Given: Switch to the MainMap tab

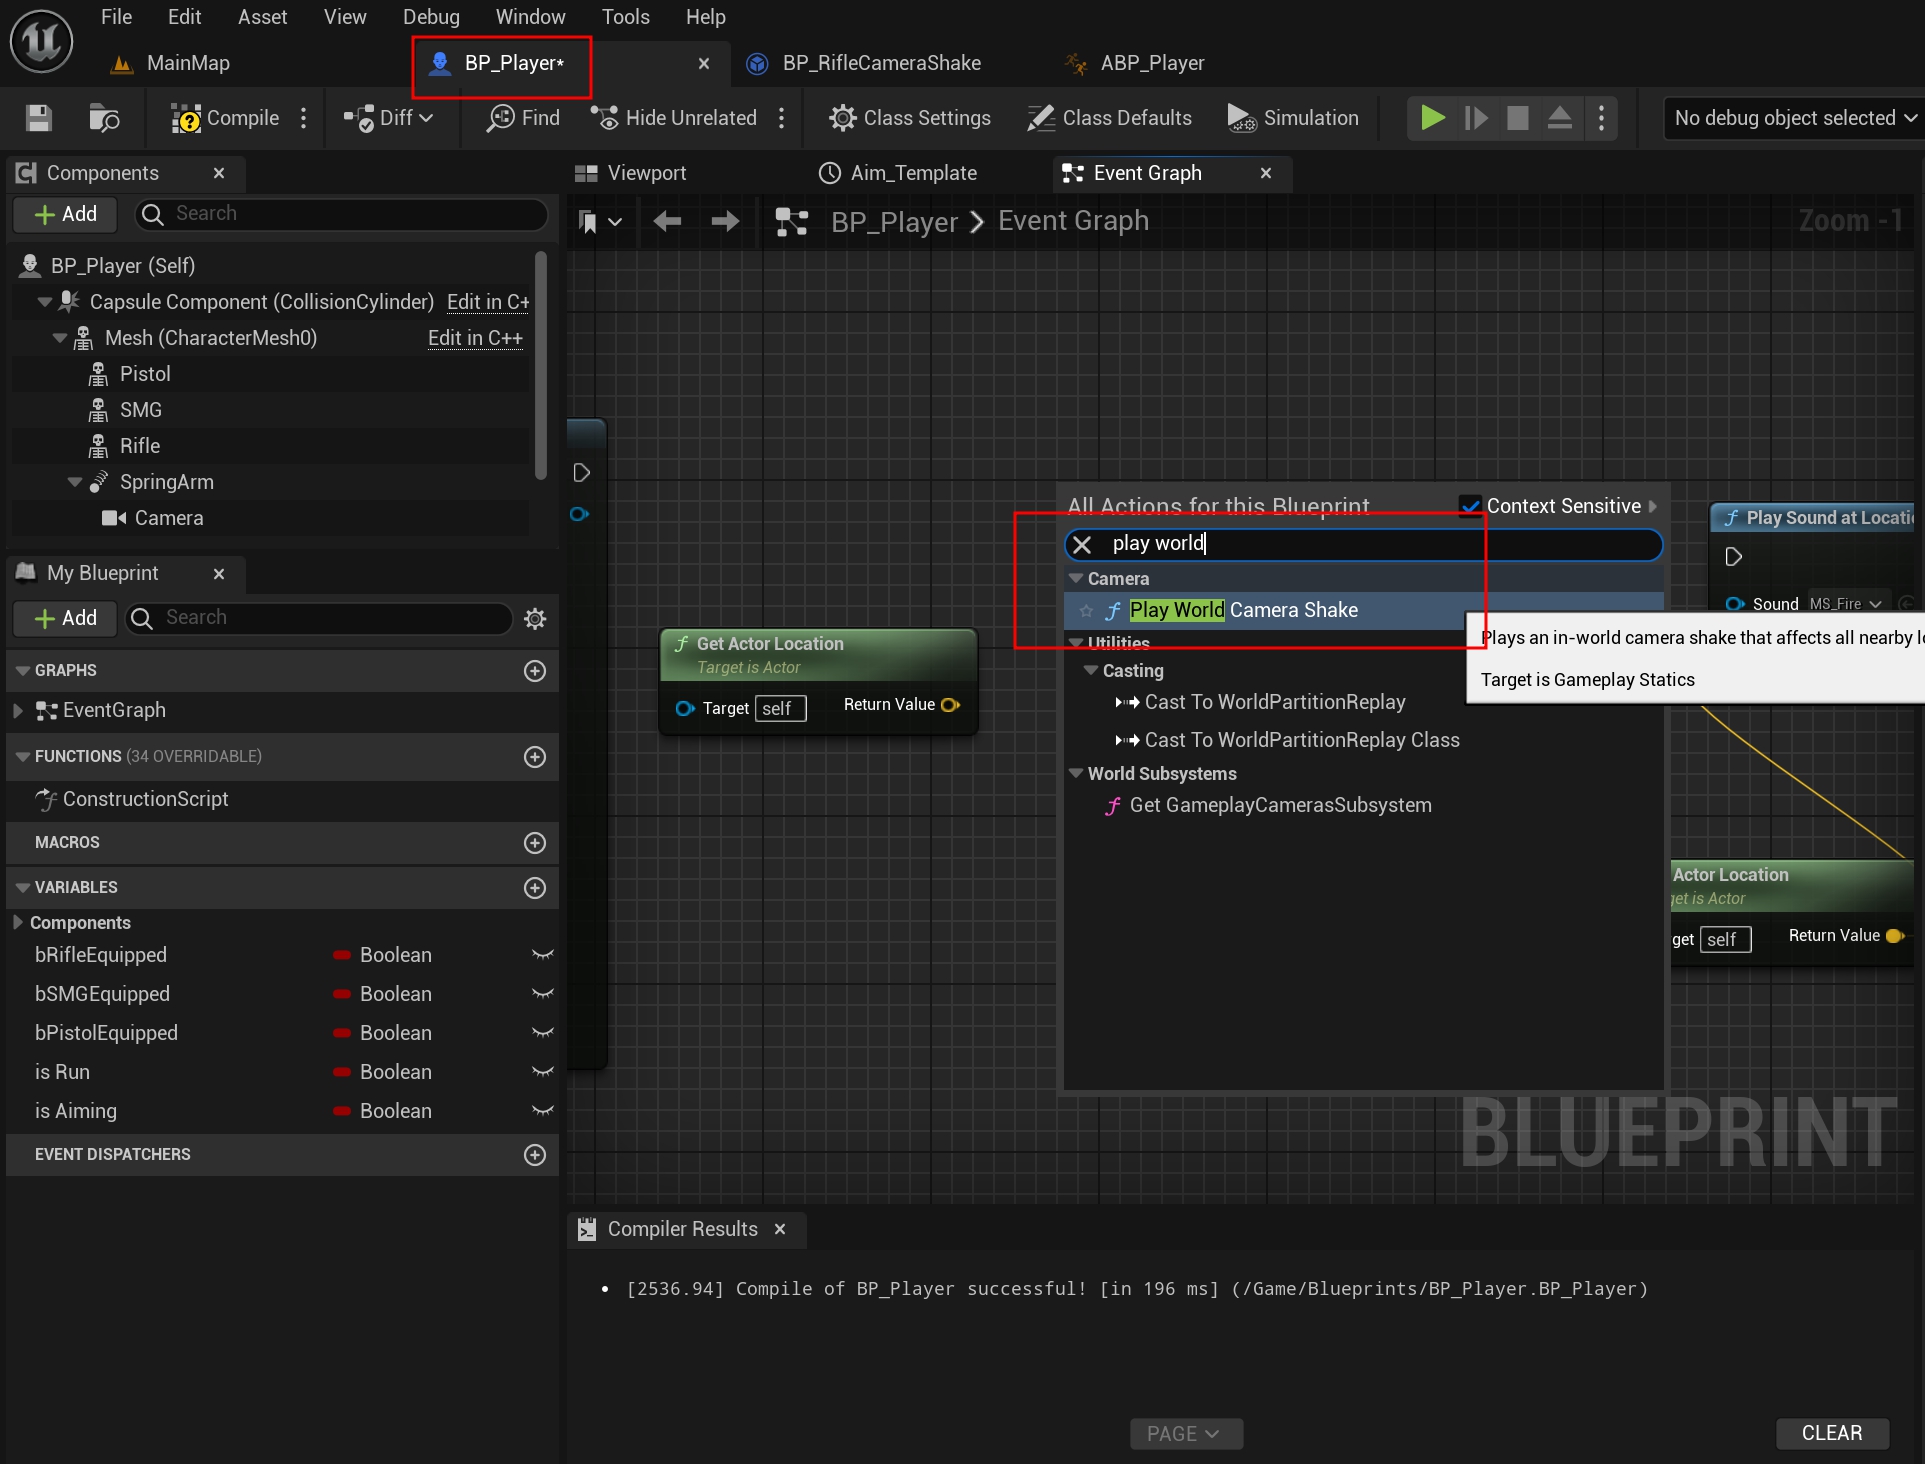Looking at the screenshot, I should [x=188, y=63].
